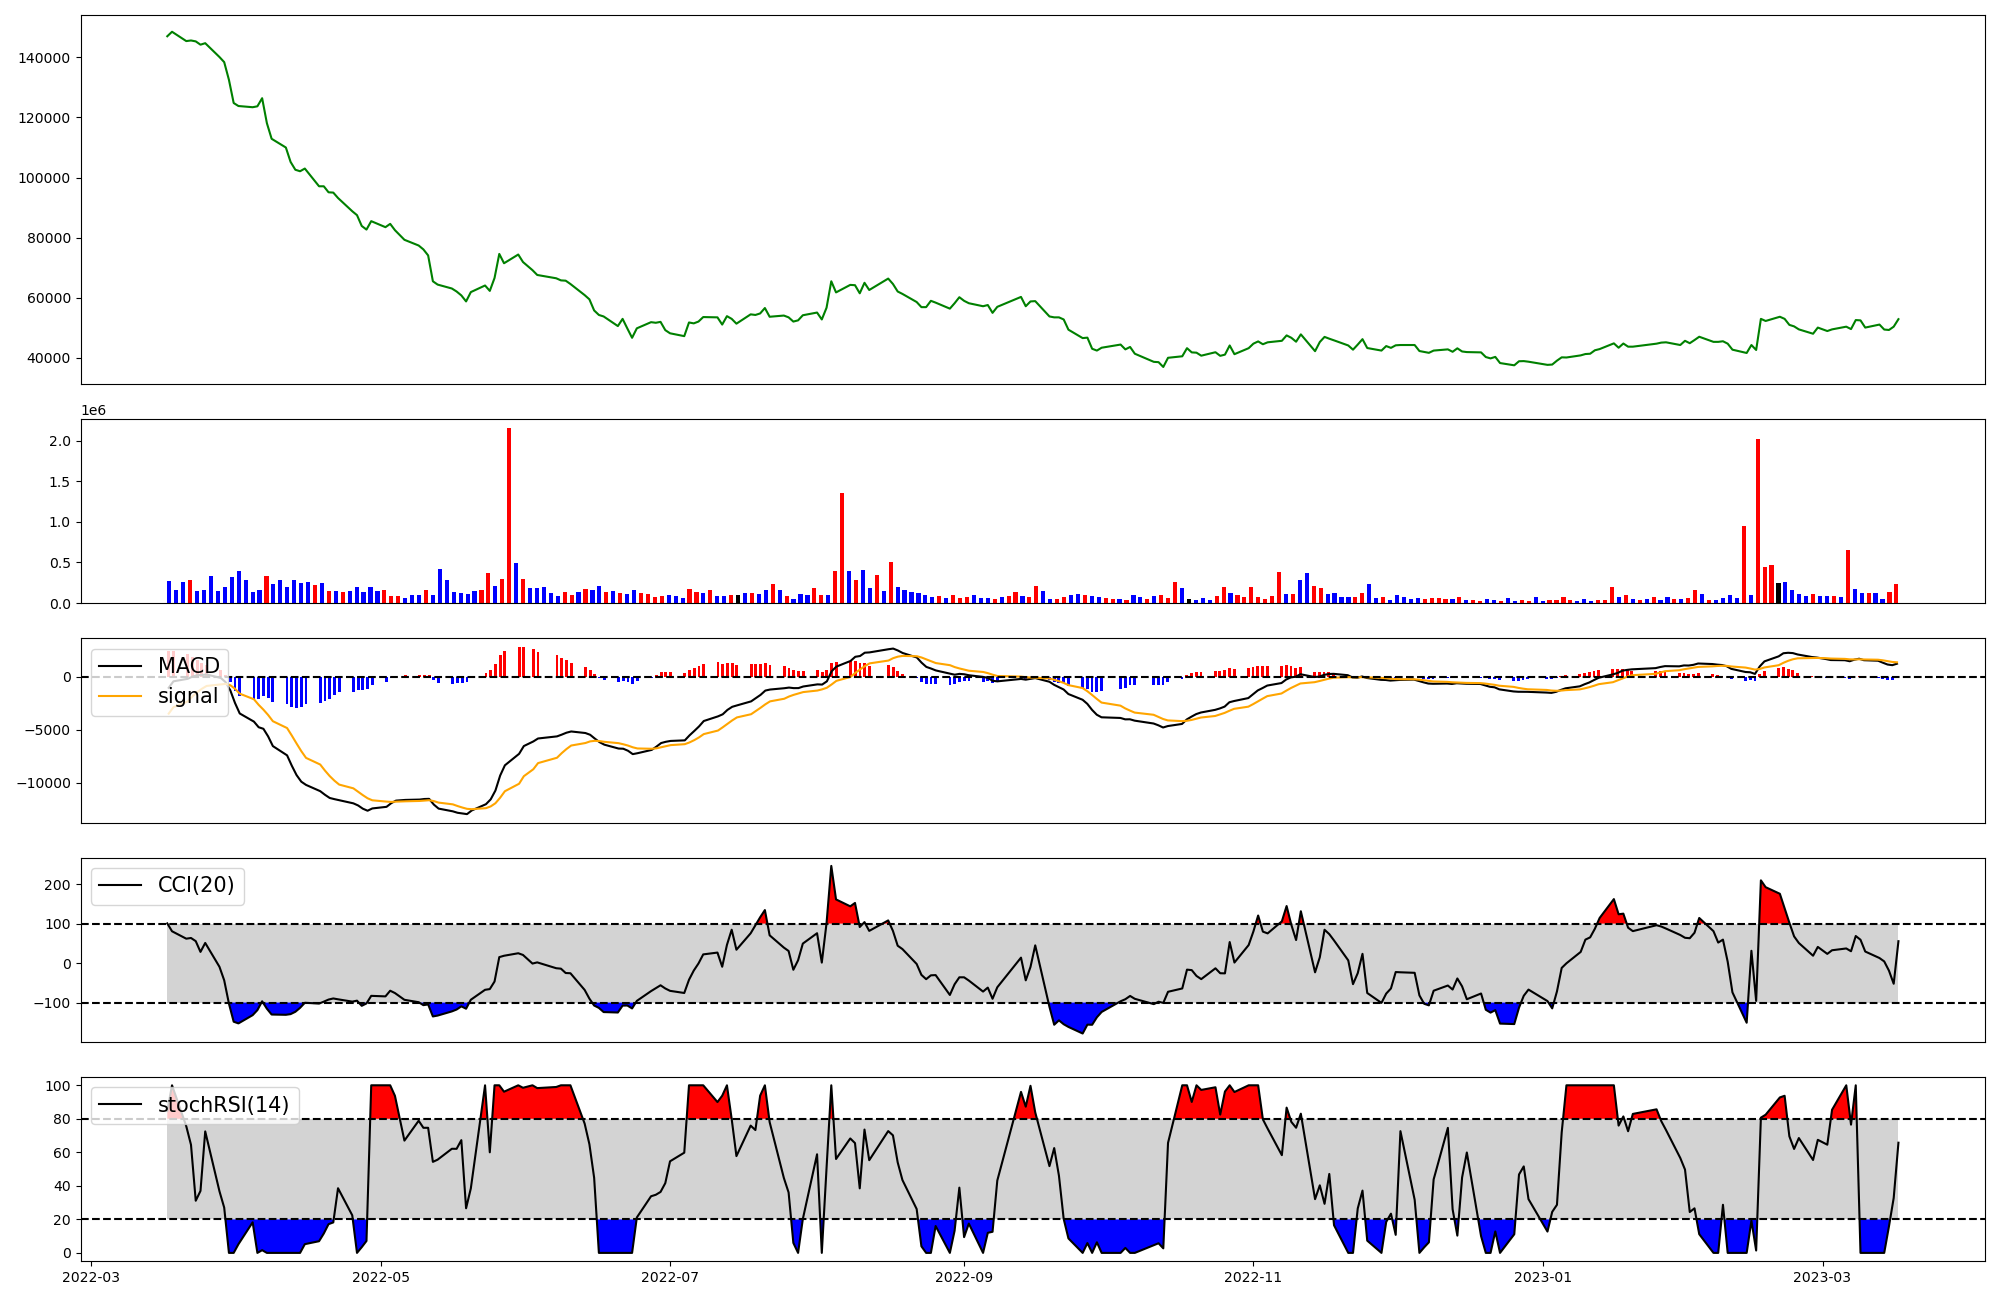Click the −10000 MACD axis label
Viewport: 2000px width, 1300px height.
[x=42, y=783]
